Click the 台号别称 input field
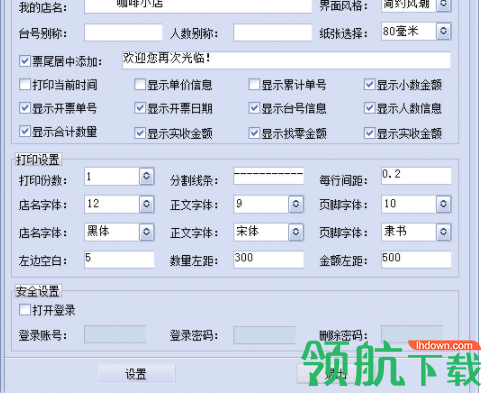481x393 pixels. point(123,32)
